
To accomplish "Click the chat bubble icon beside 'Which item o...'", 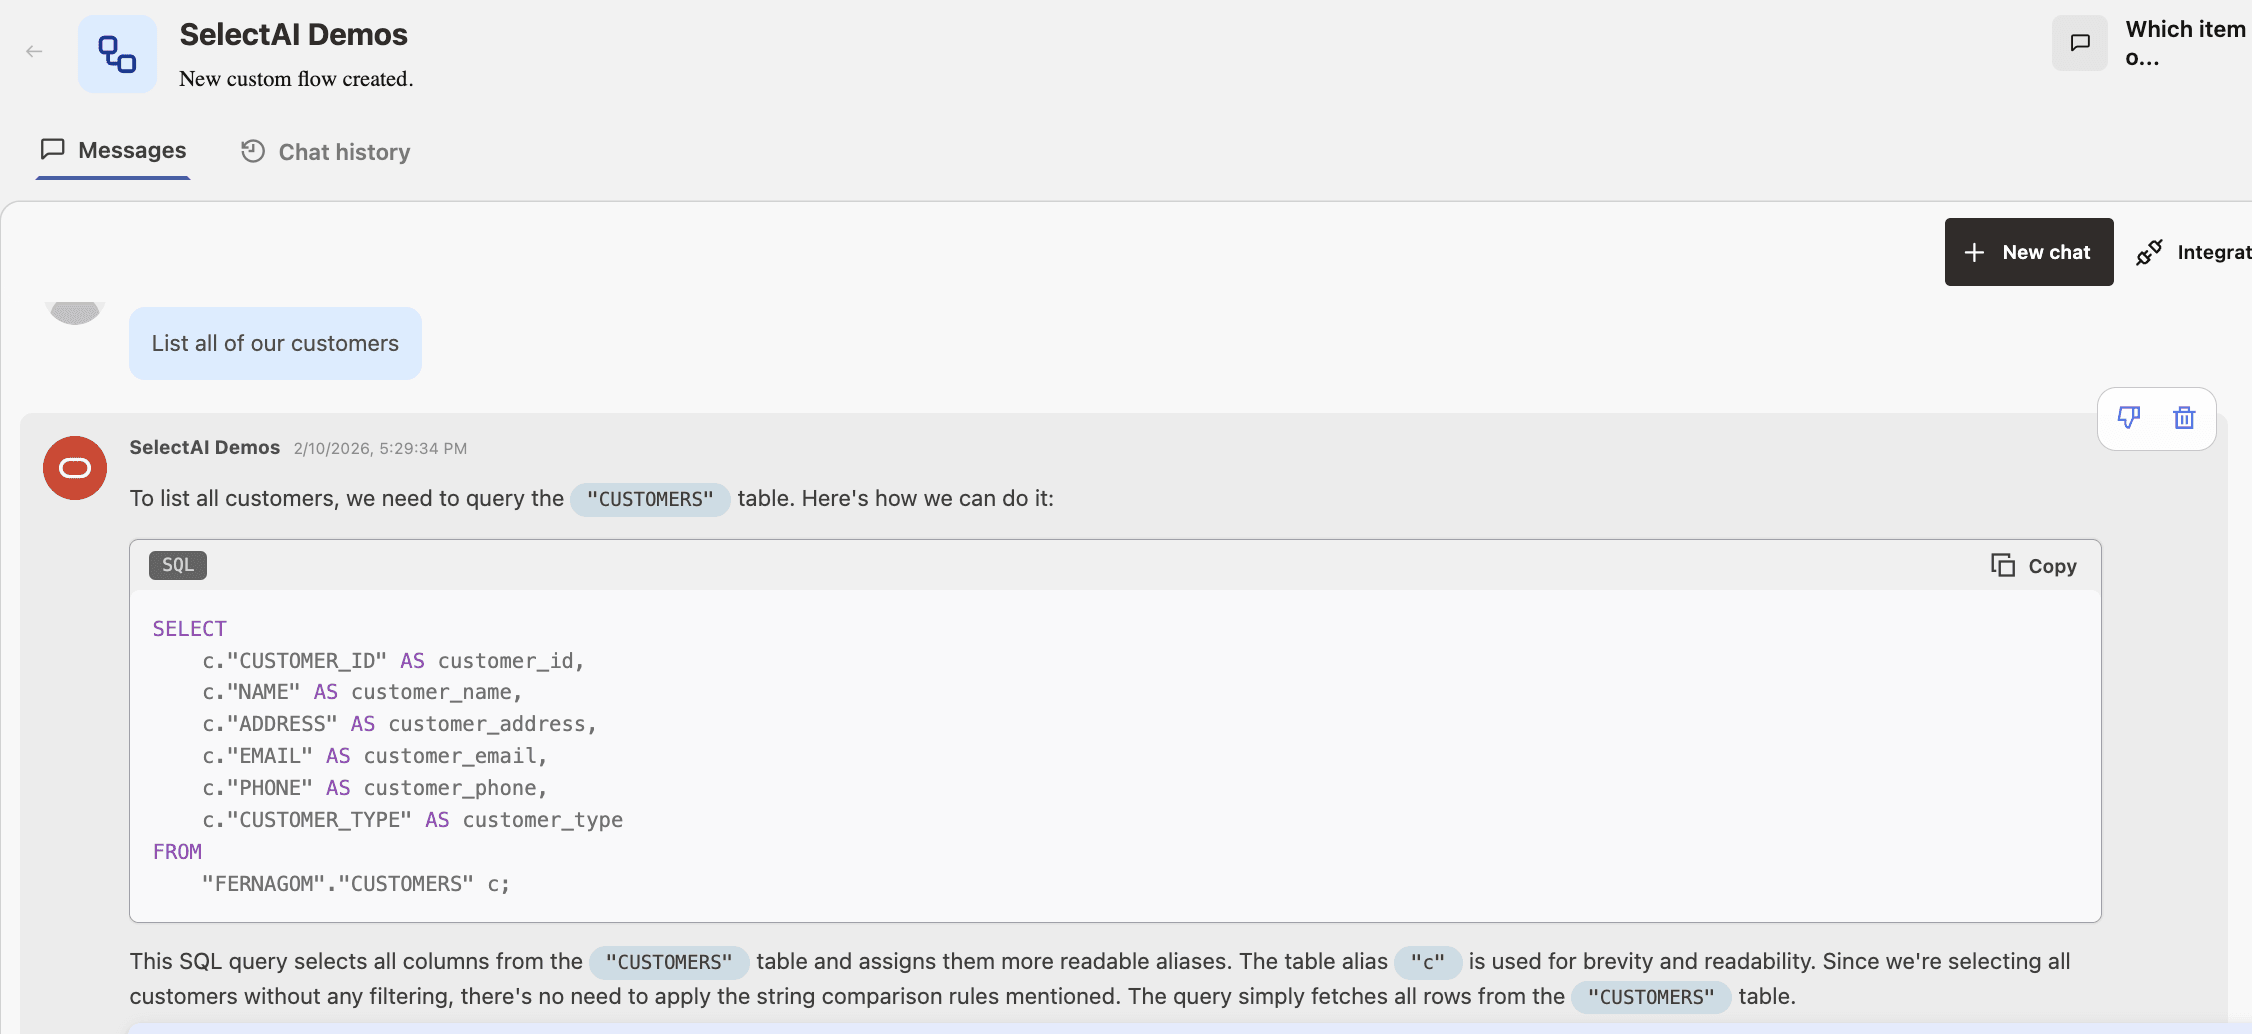I will click(x=2080, y=43).
